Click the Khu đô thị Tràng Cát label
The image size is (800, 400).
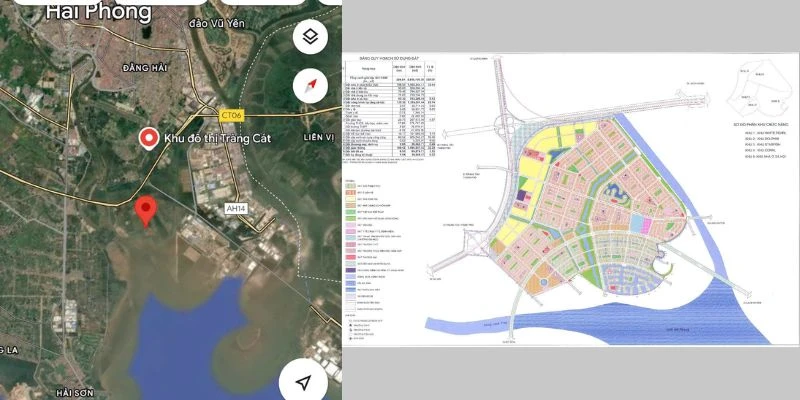click(217, 138)
